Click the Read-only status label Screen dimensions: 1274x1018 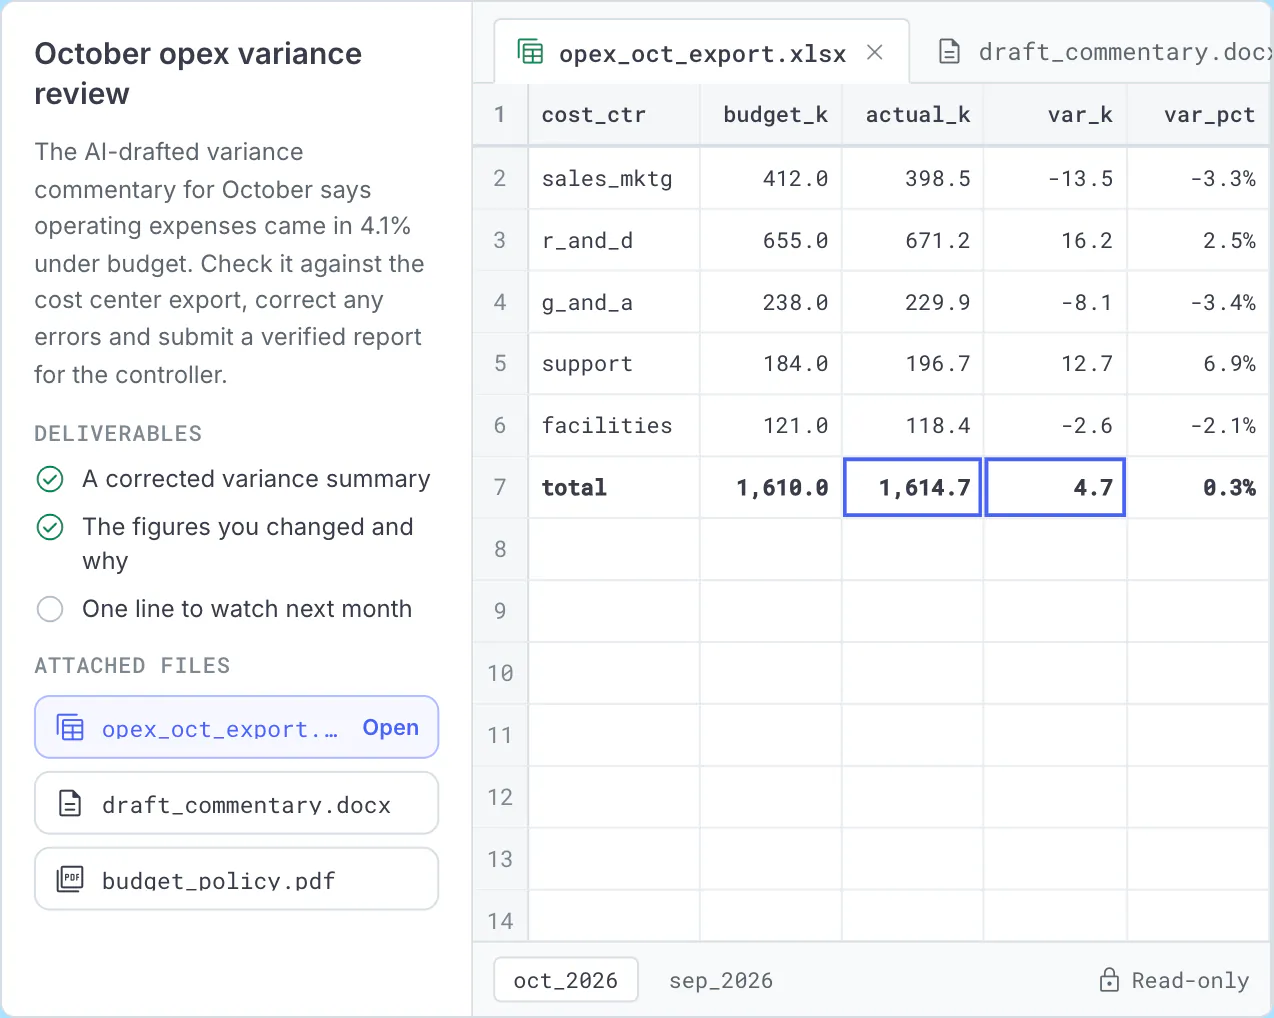click(x=1190, y=980)
